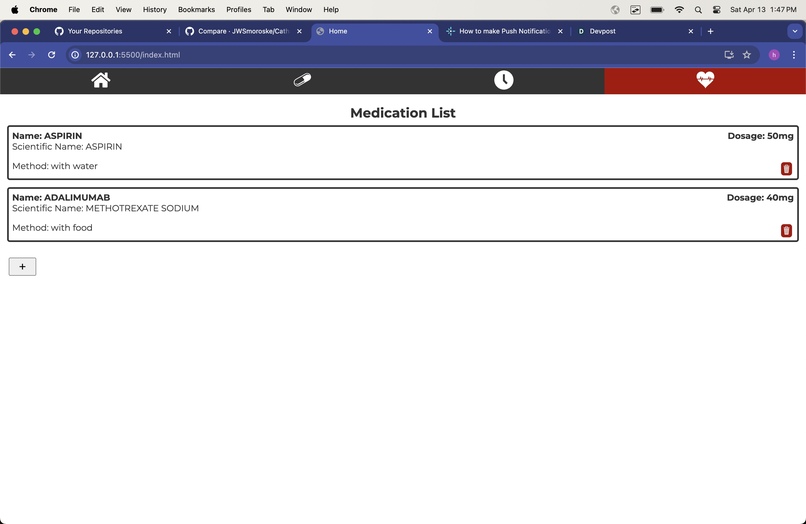The image size is (806, 524).
Task: Click 'Method: with water' text
Action: (55, 166)
